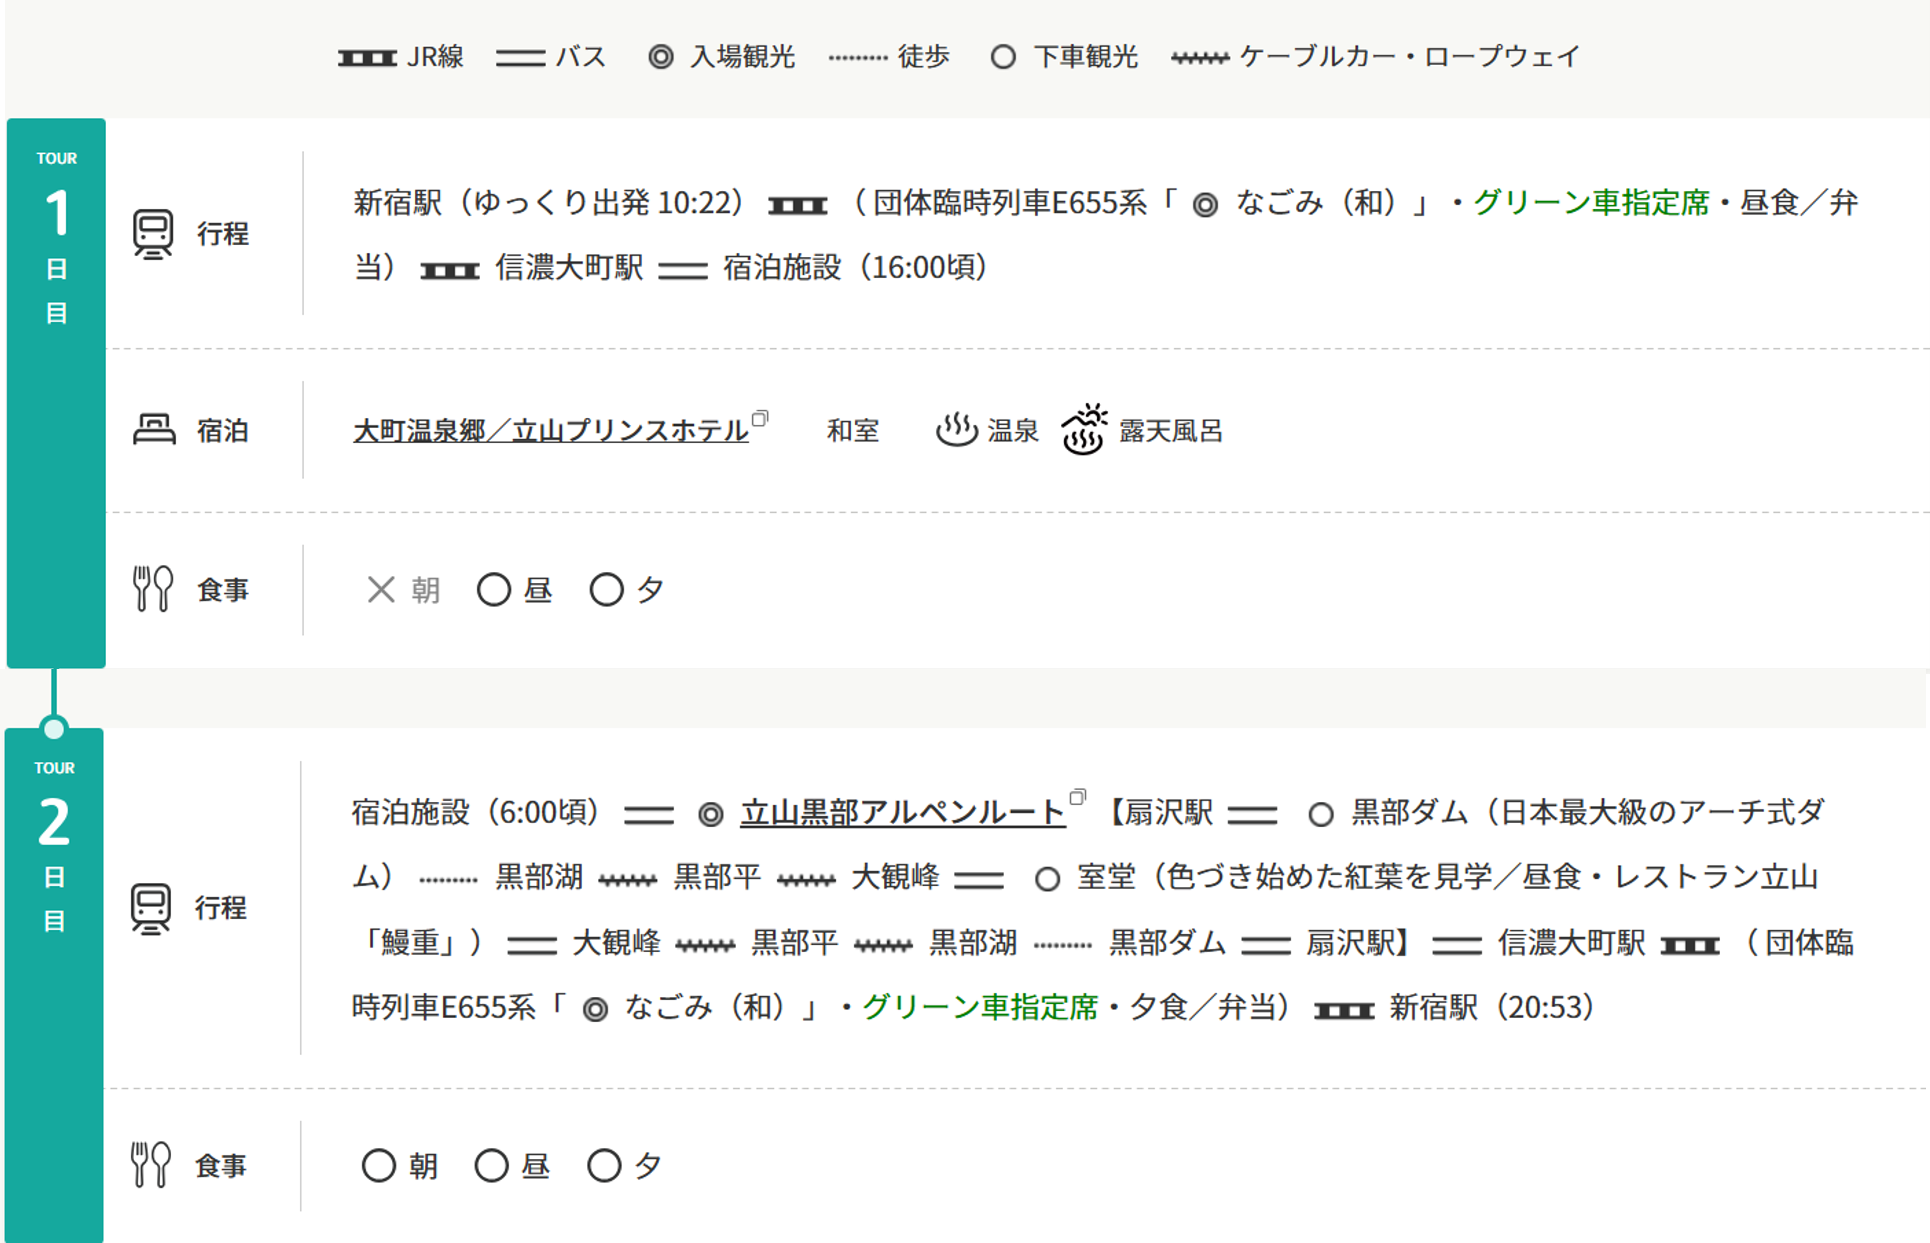Click the Day 1 dinner 夕 circle
The height and width of the screenshot is (1243, 1930).
coord(606,589)
